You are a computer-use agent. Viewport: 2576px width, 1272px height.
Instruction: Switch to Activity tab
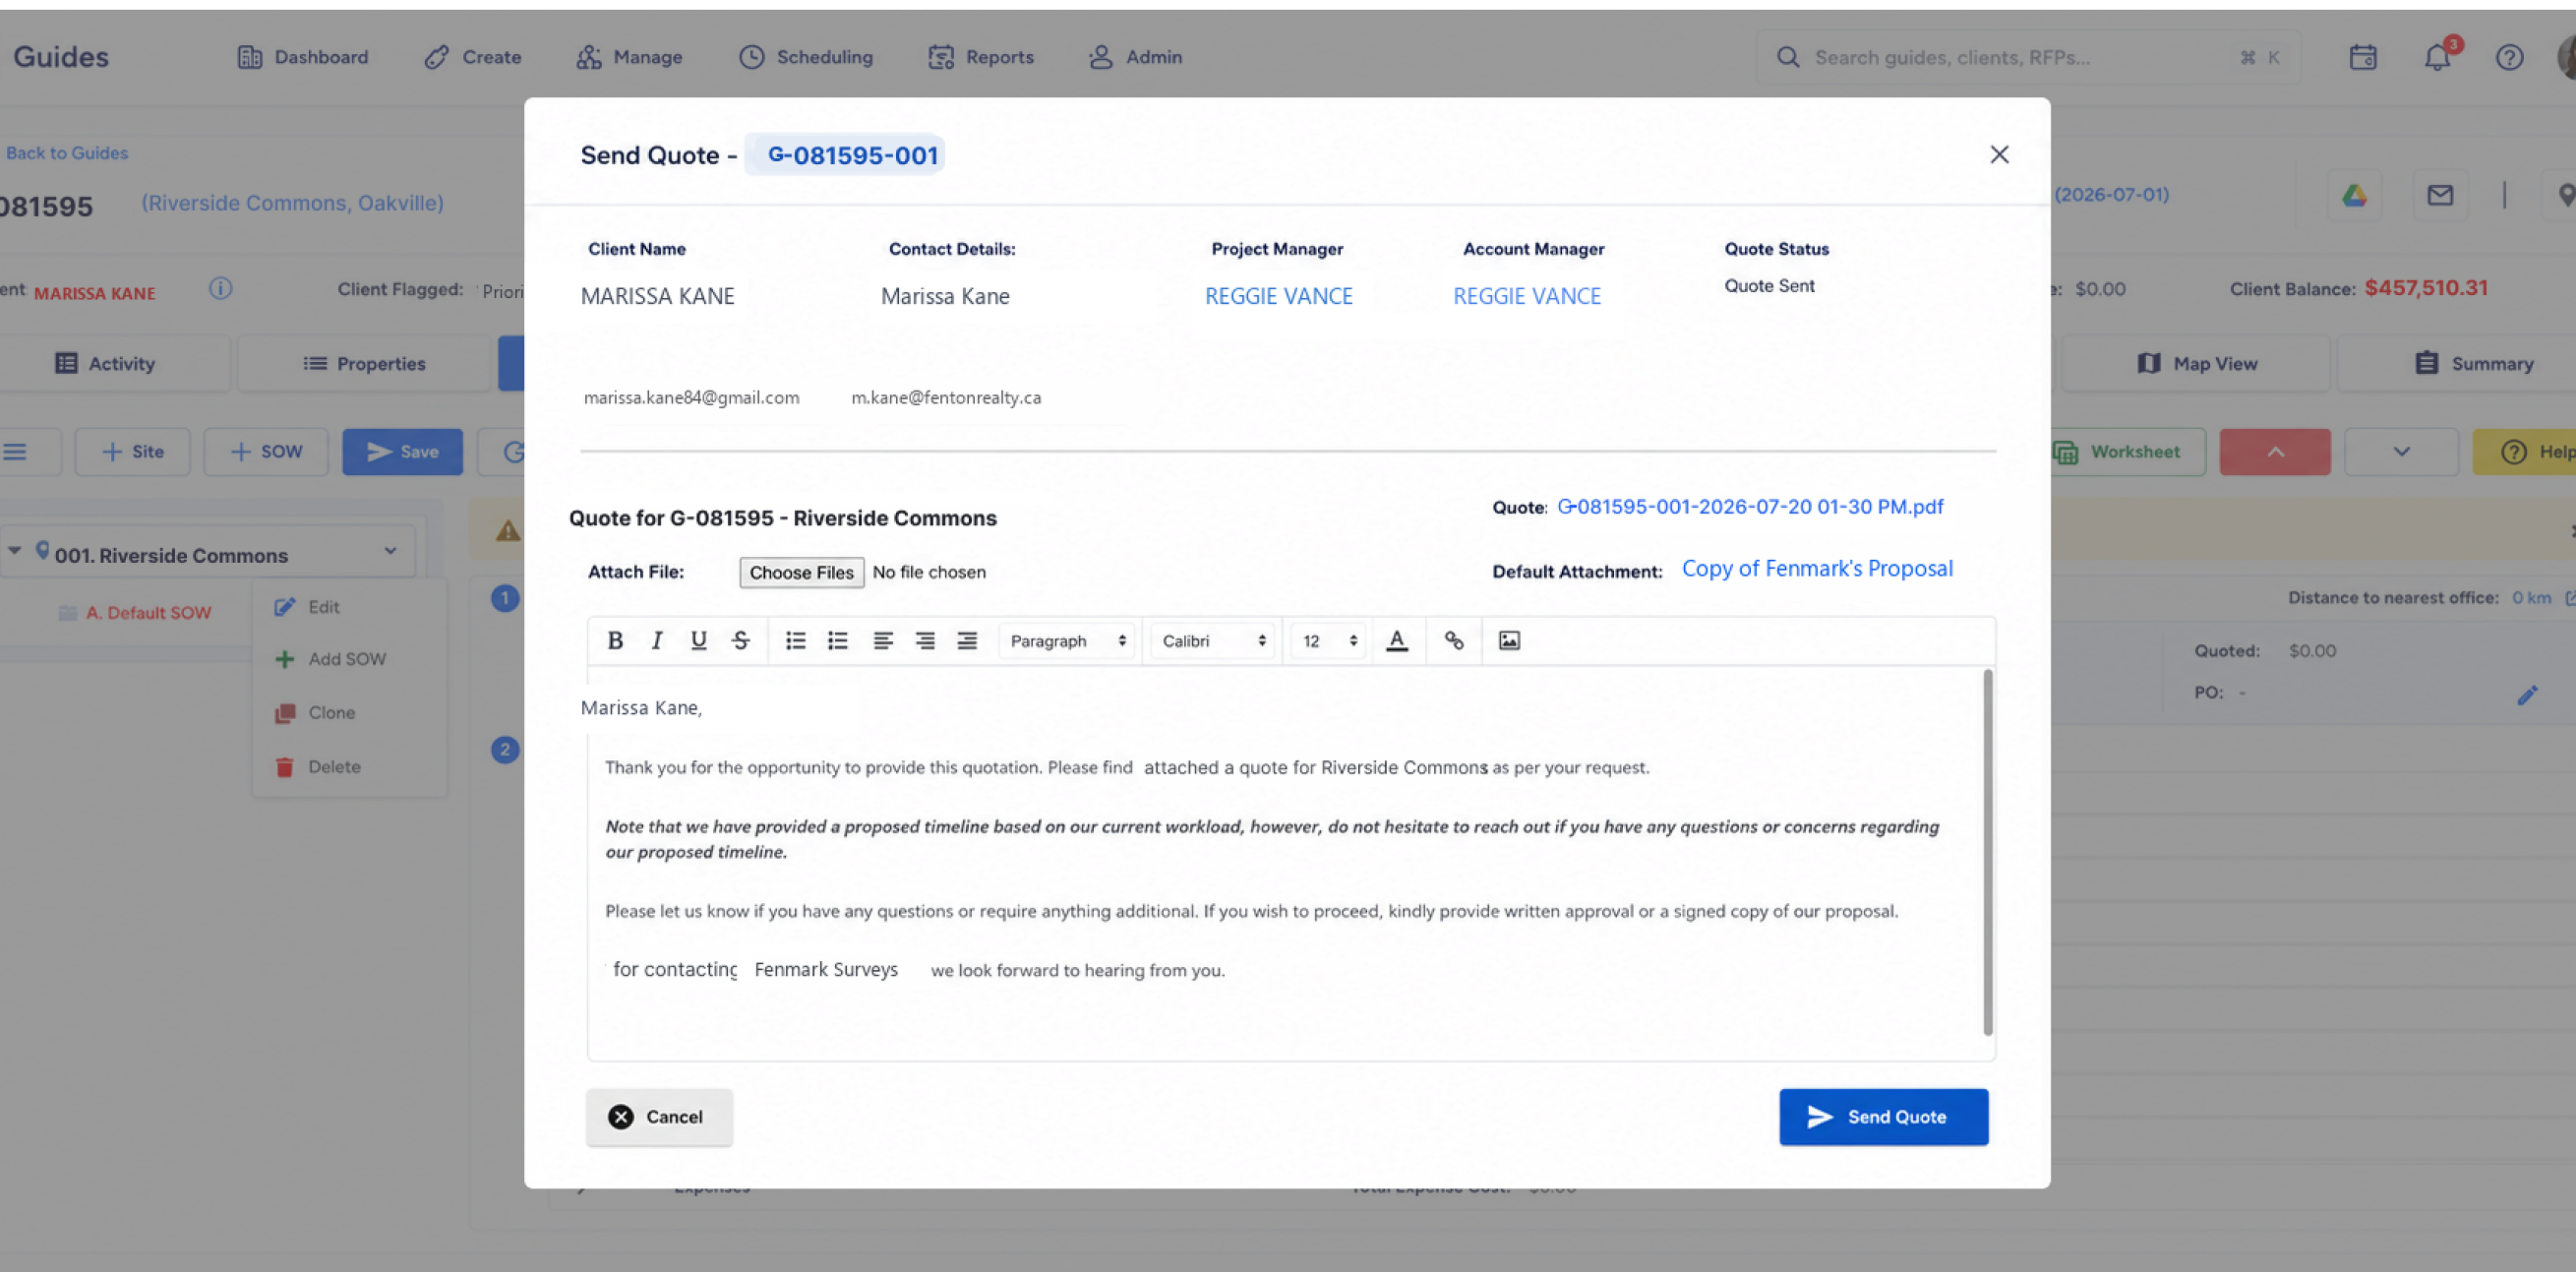click(106, 364)
